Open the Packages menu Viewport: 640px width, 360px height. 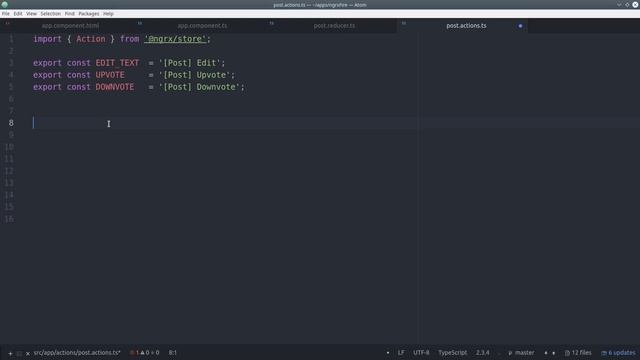[x=89, y=13]
